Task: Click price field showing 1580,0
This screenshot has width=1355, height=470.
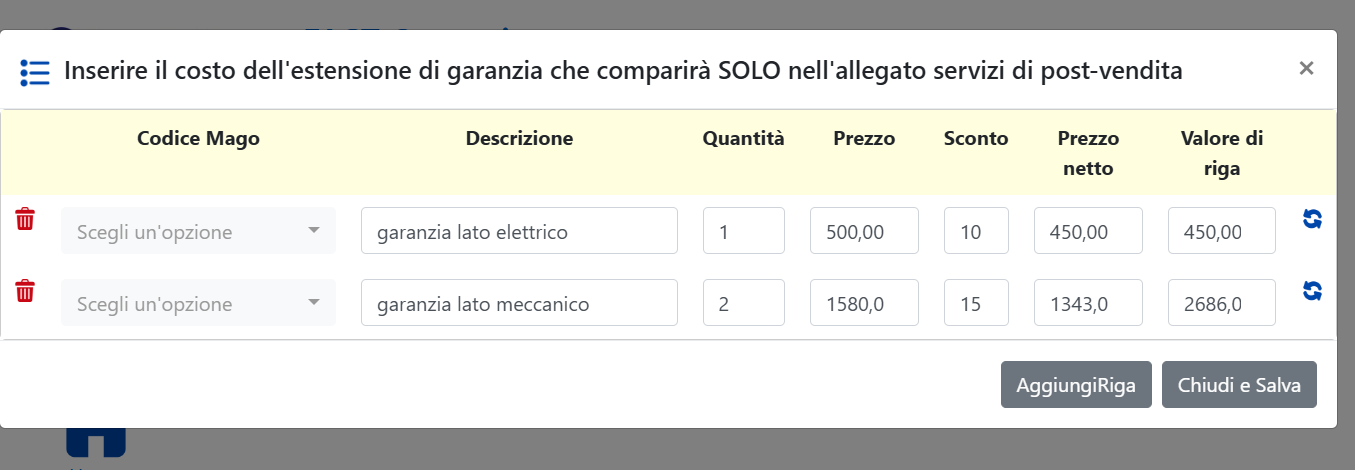Action: click(x=864, y=303)
